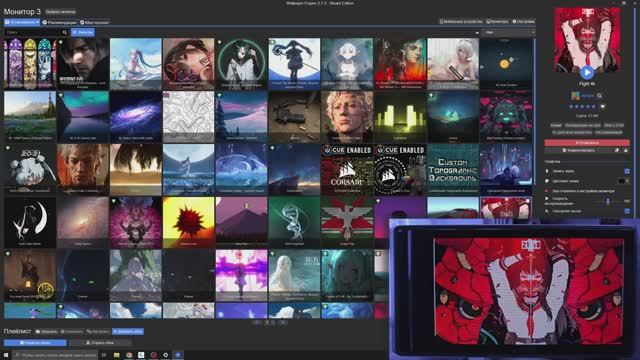Select the red spiky sun wallpaper on yellow
640x360 pixels.
[x=188, y=222]
